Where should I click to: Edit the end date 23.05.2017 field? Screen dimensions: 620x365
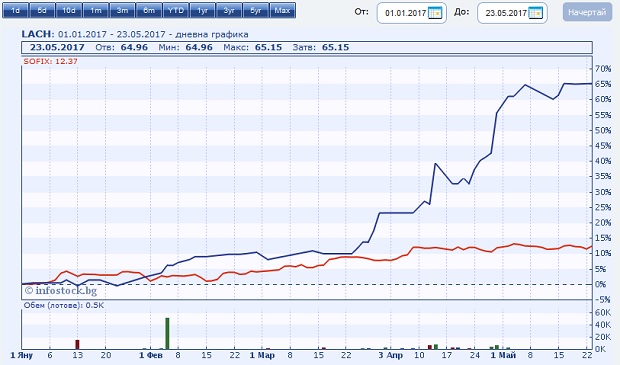pos(506,13)
